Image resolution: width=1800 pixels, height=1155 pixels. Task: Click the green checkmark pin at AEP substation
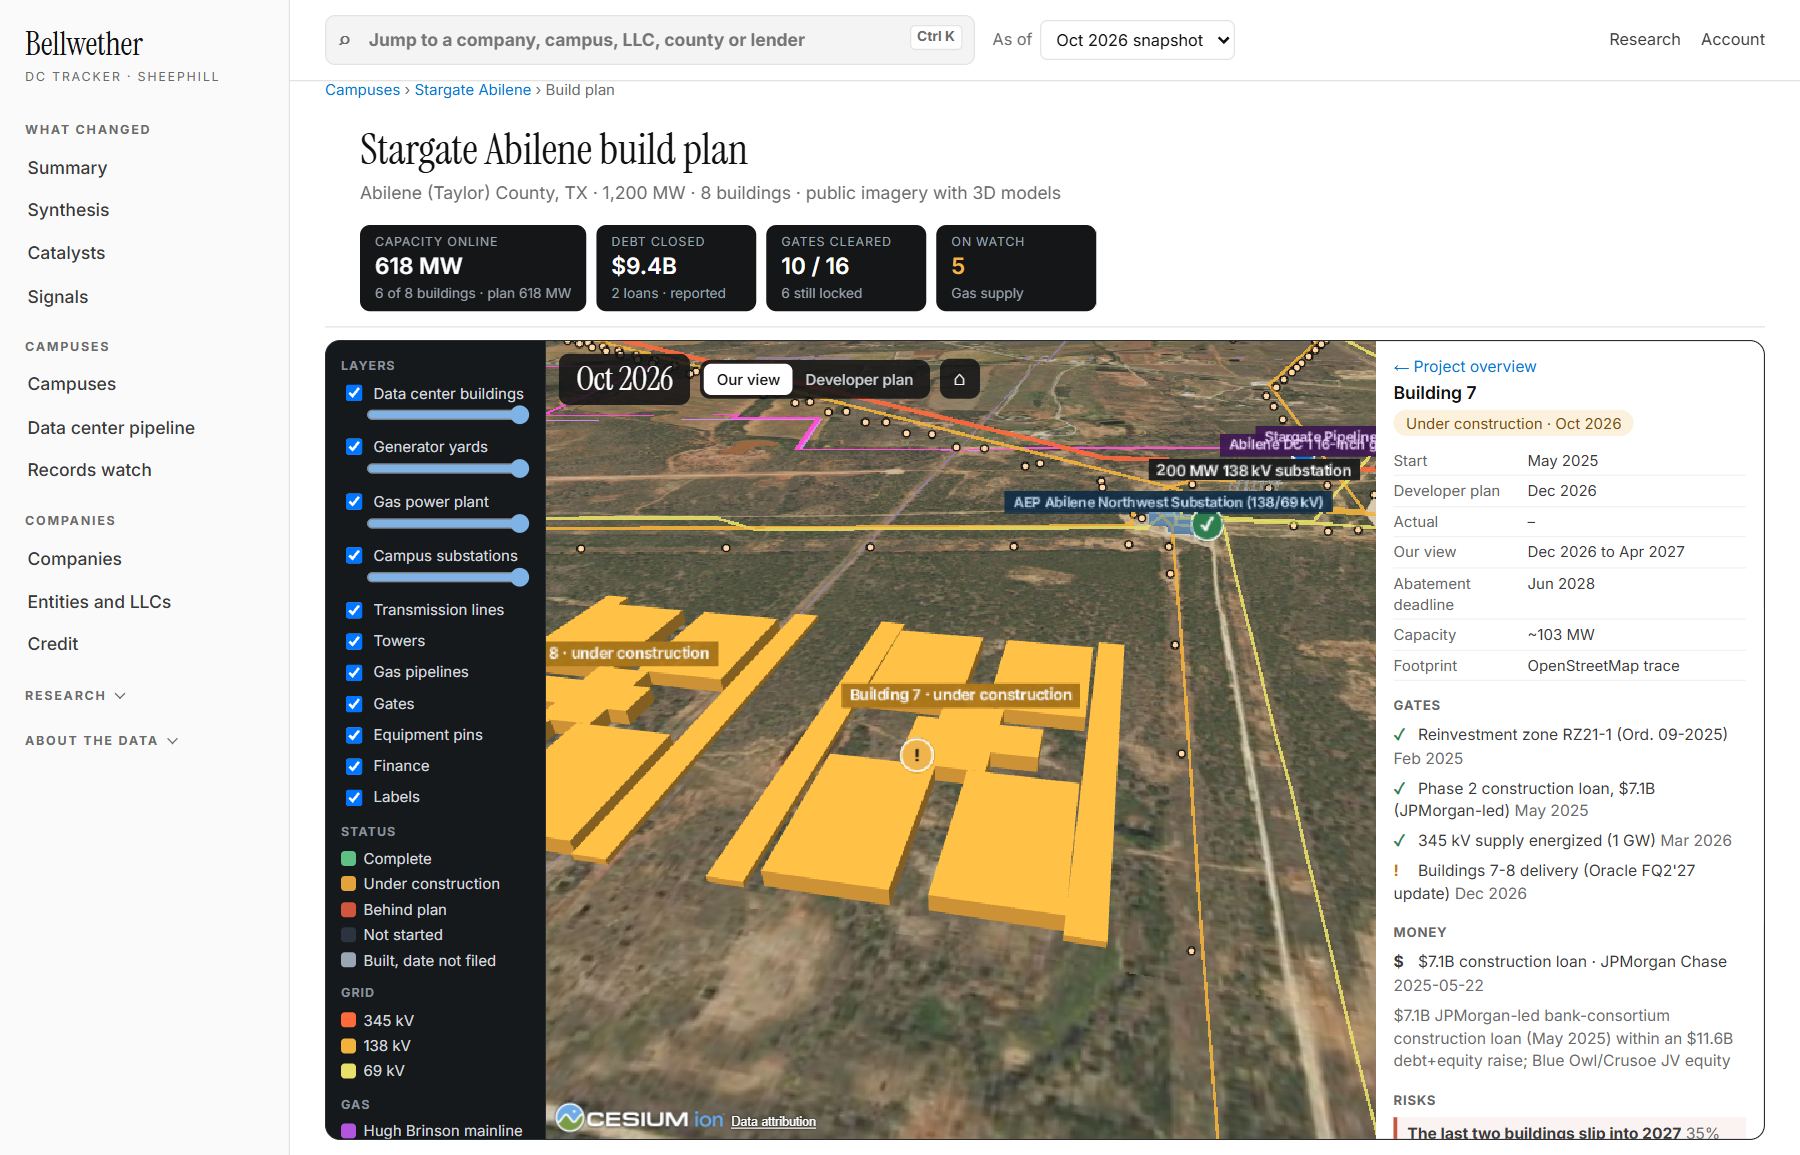click(1207, 524)
